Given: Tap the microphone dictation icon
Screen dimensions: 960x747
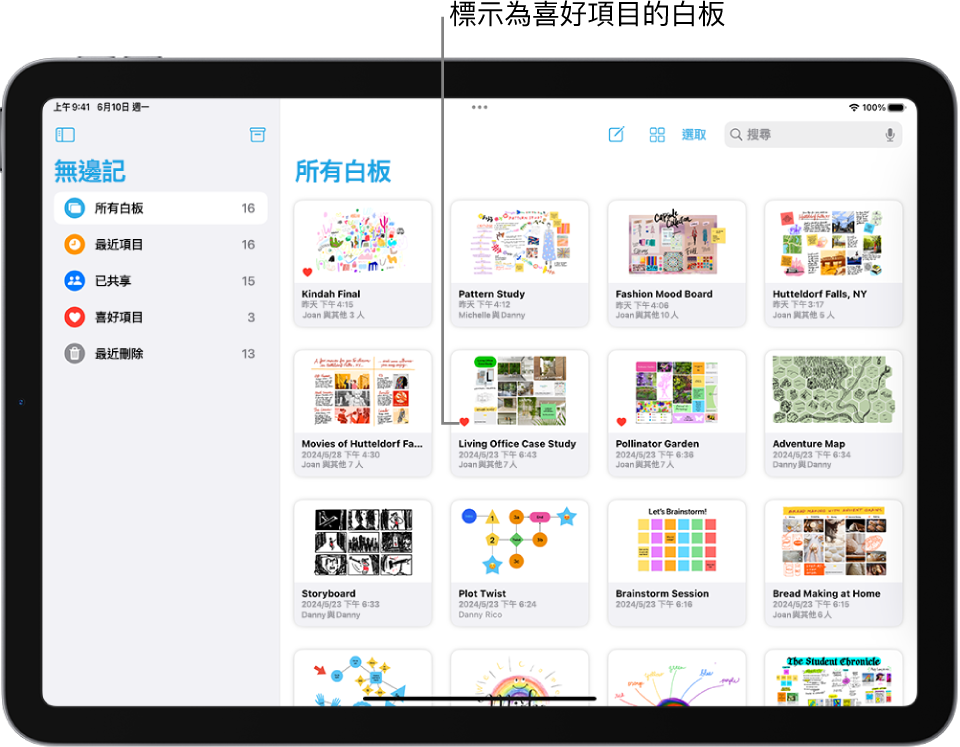Looking at the screenshot, I should tap(890, 135).
